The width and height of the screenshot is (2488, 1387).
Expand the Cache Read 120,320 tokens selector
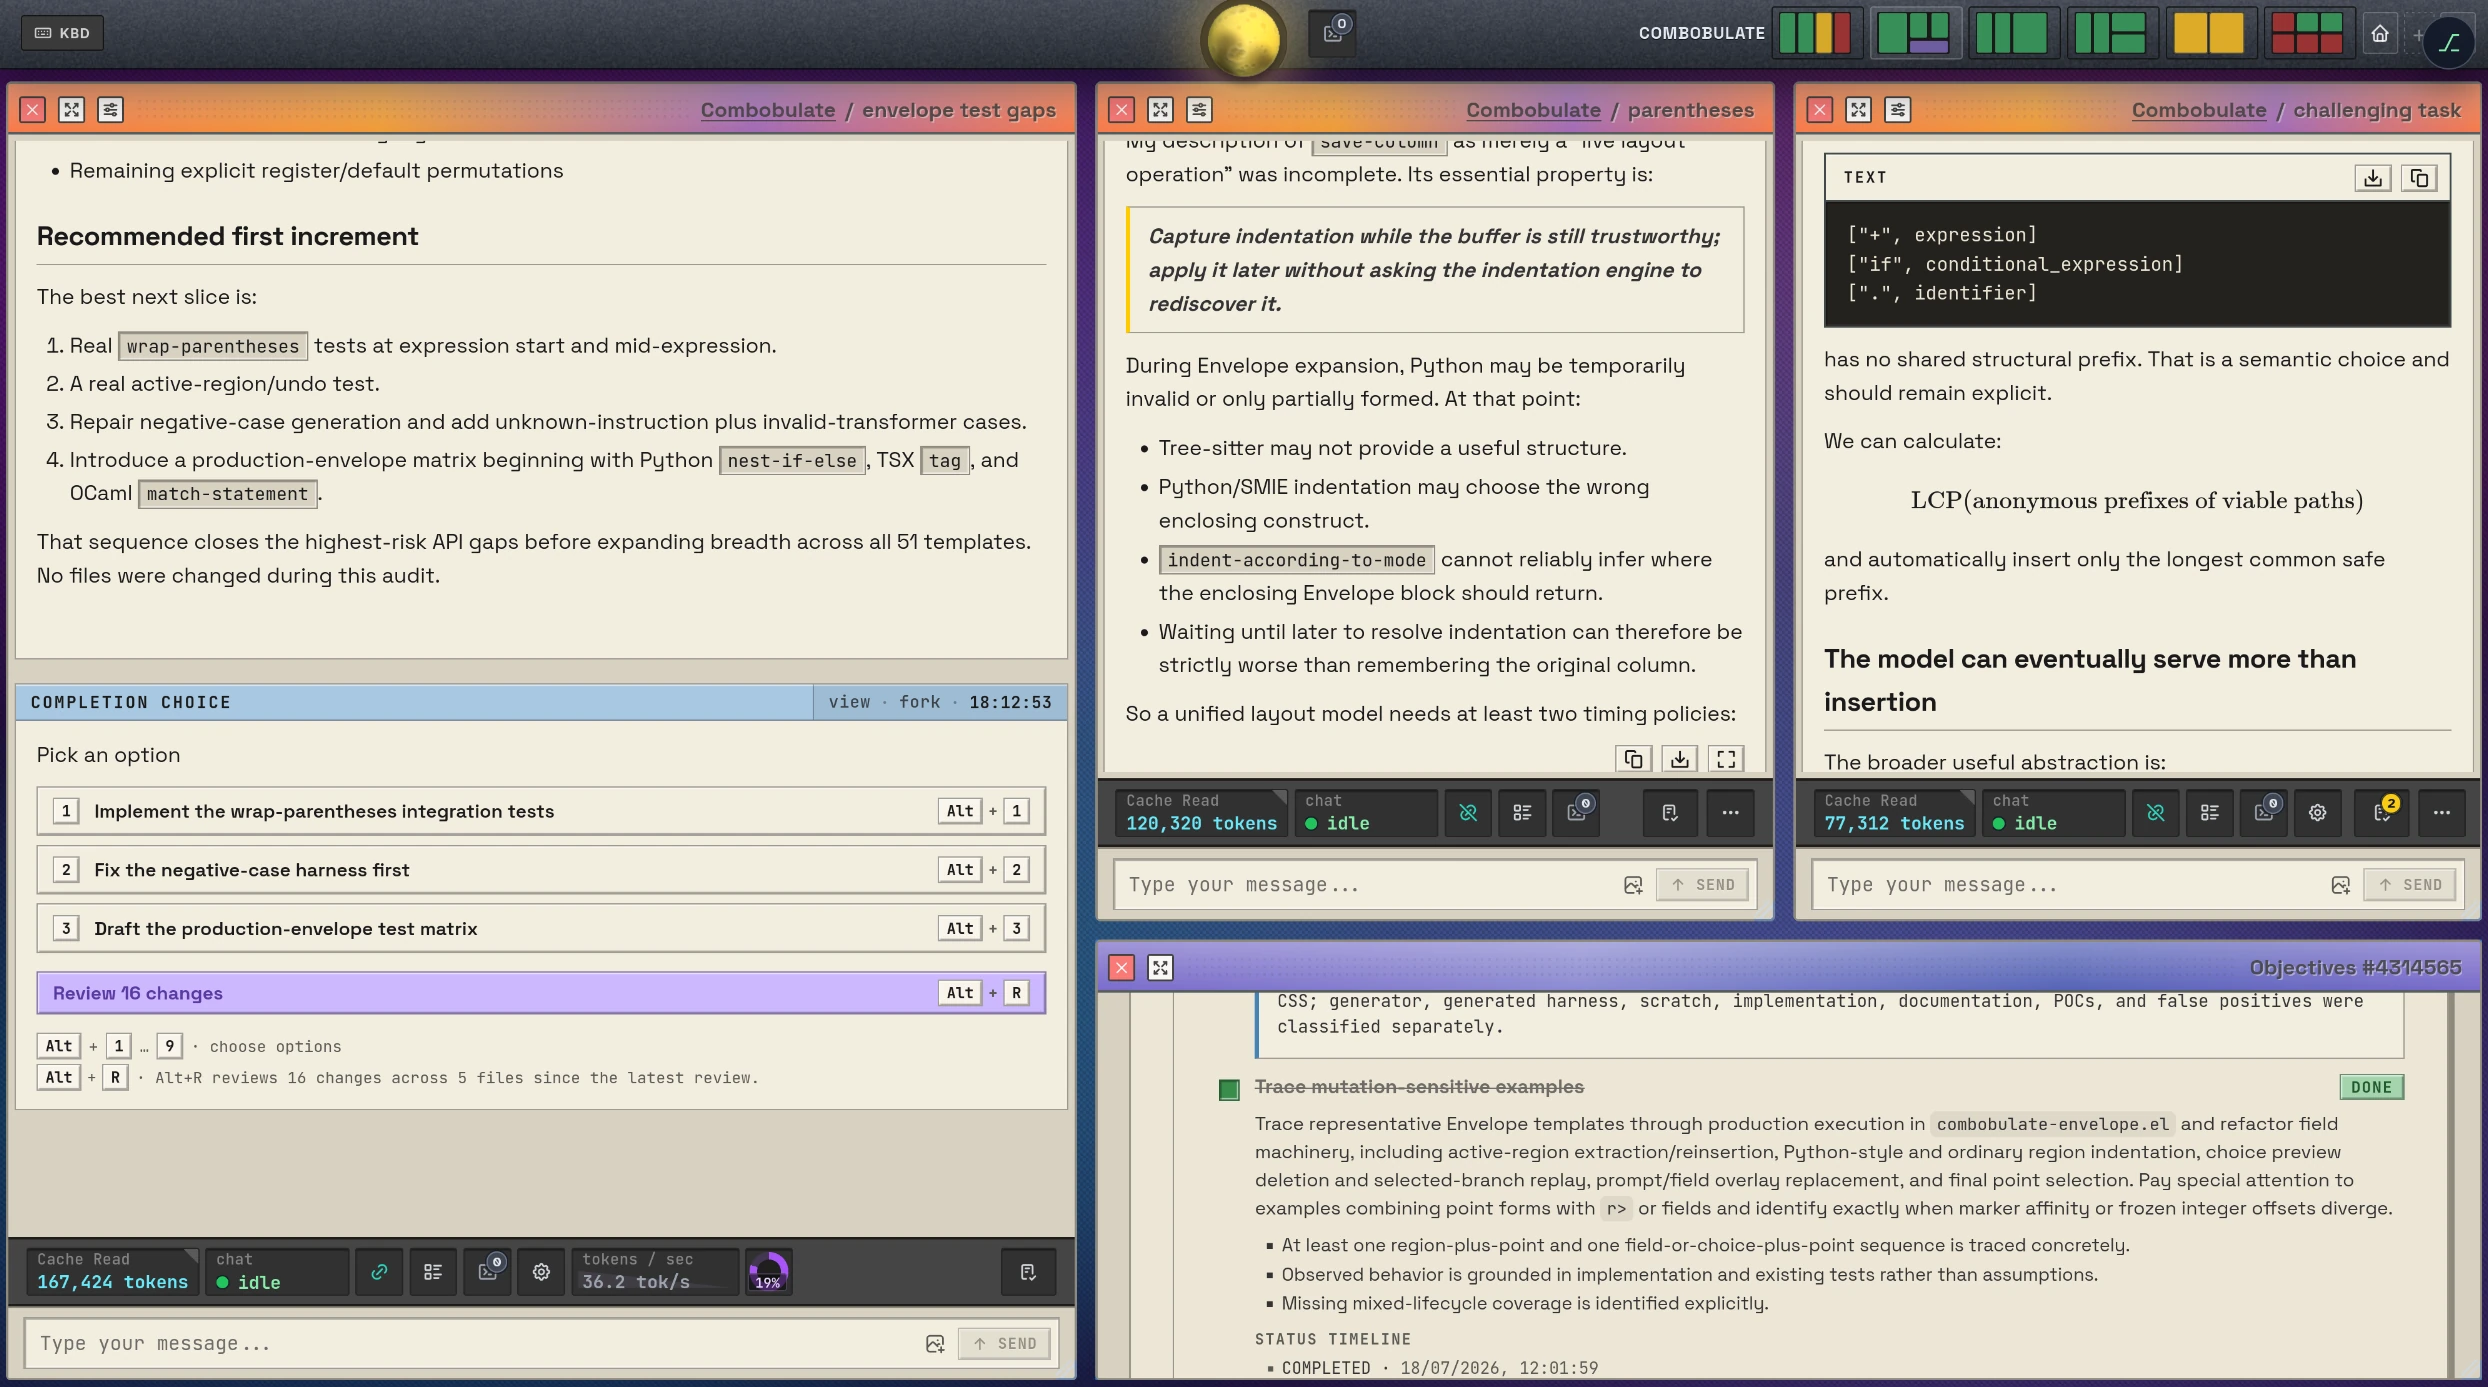tap(1201, 813)
